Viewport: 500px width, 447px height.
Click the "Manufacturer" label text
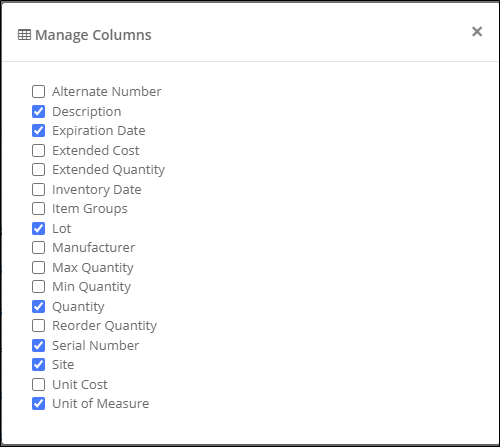(94, 247)
